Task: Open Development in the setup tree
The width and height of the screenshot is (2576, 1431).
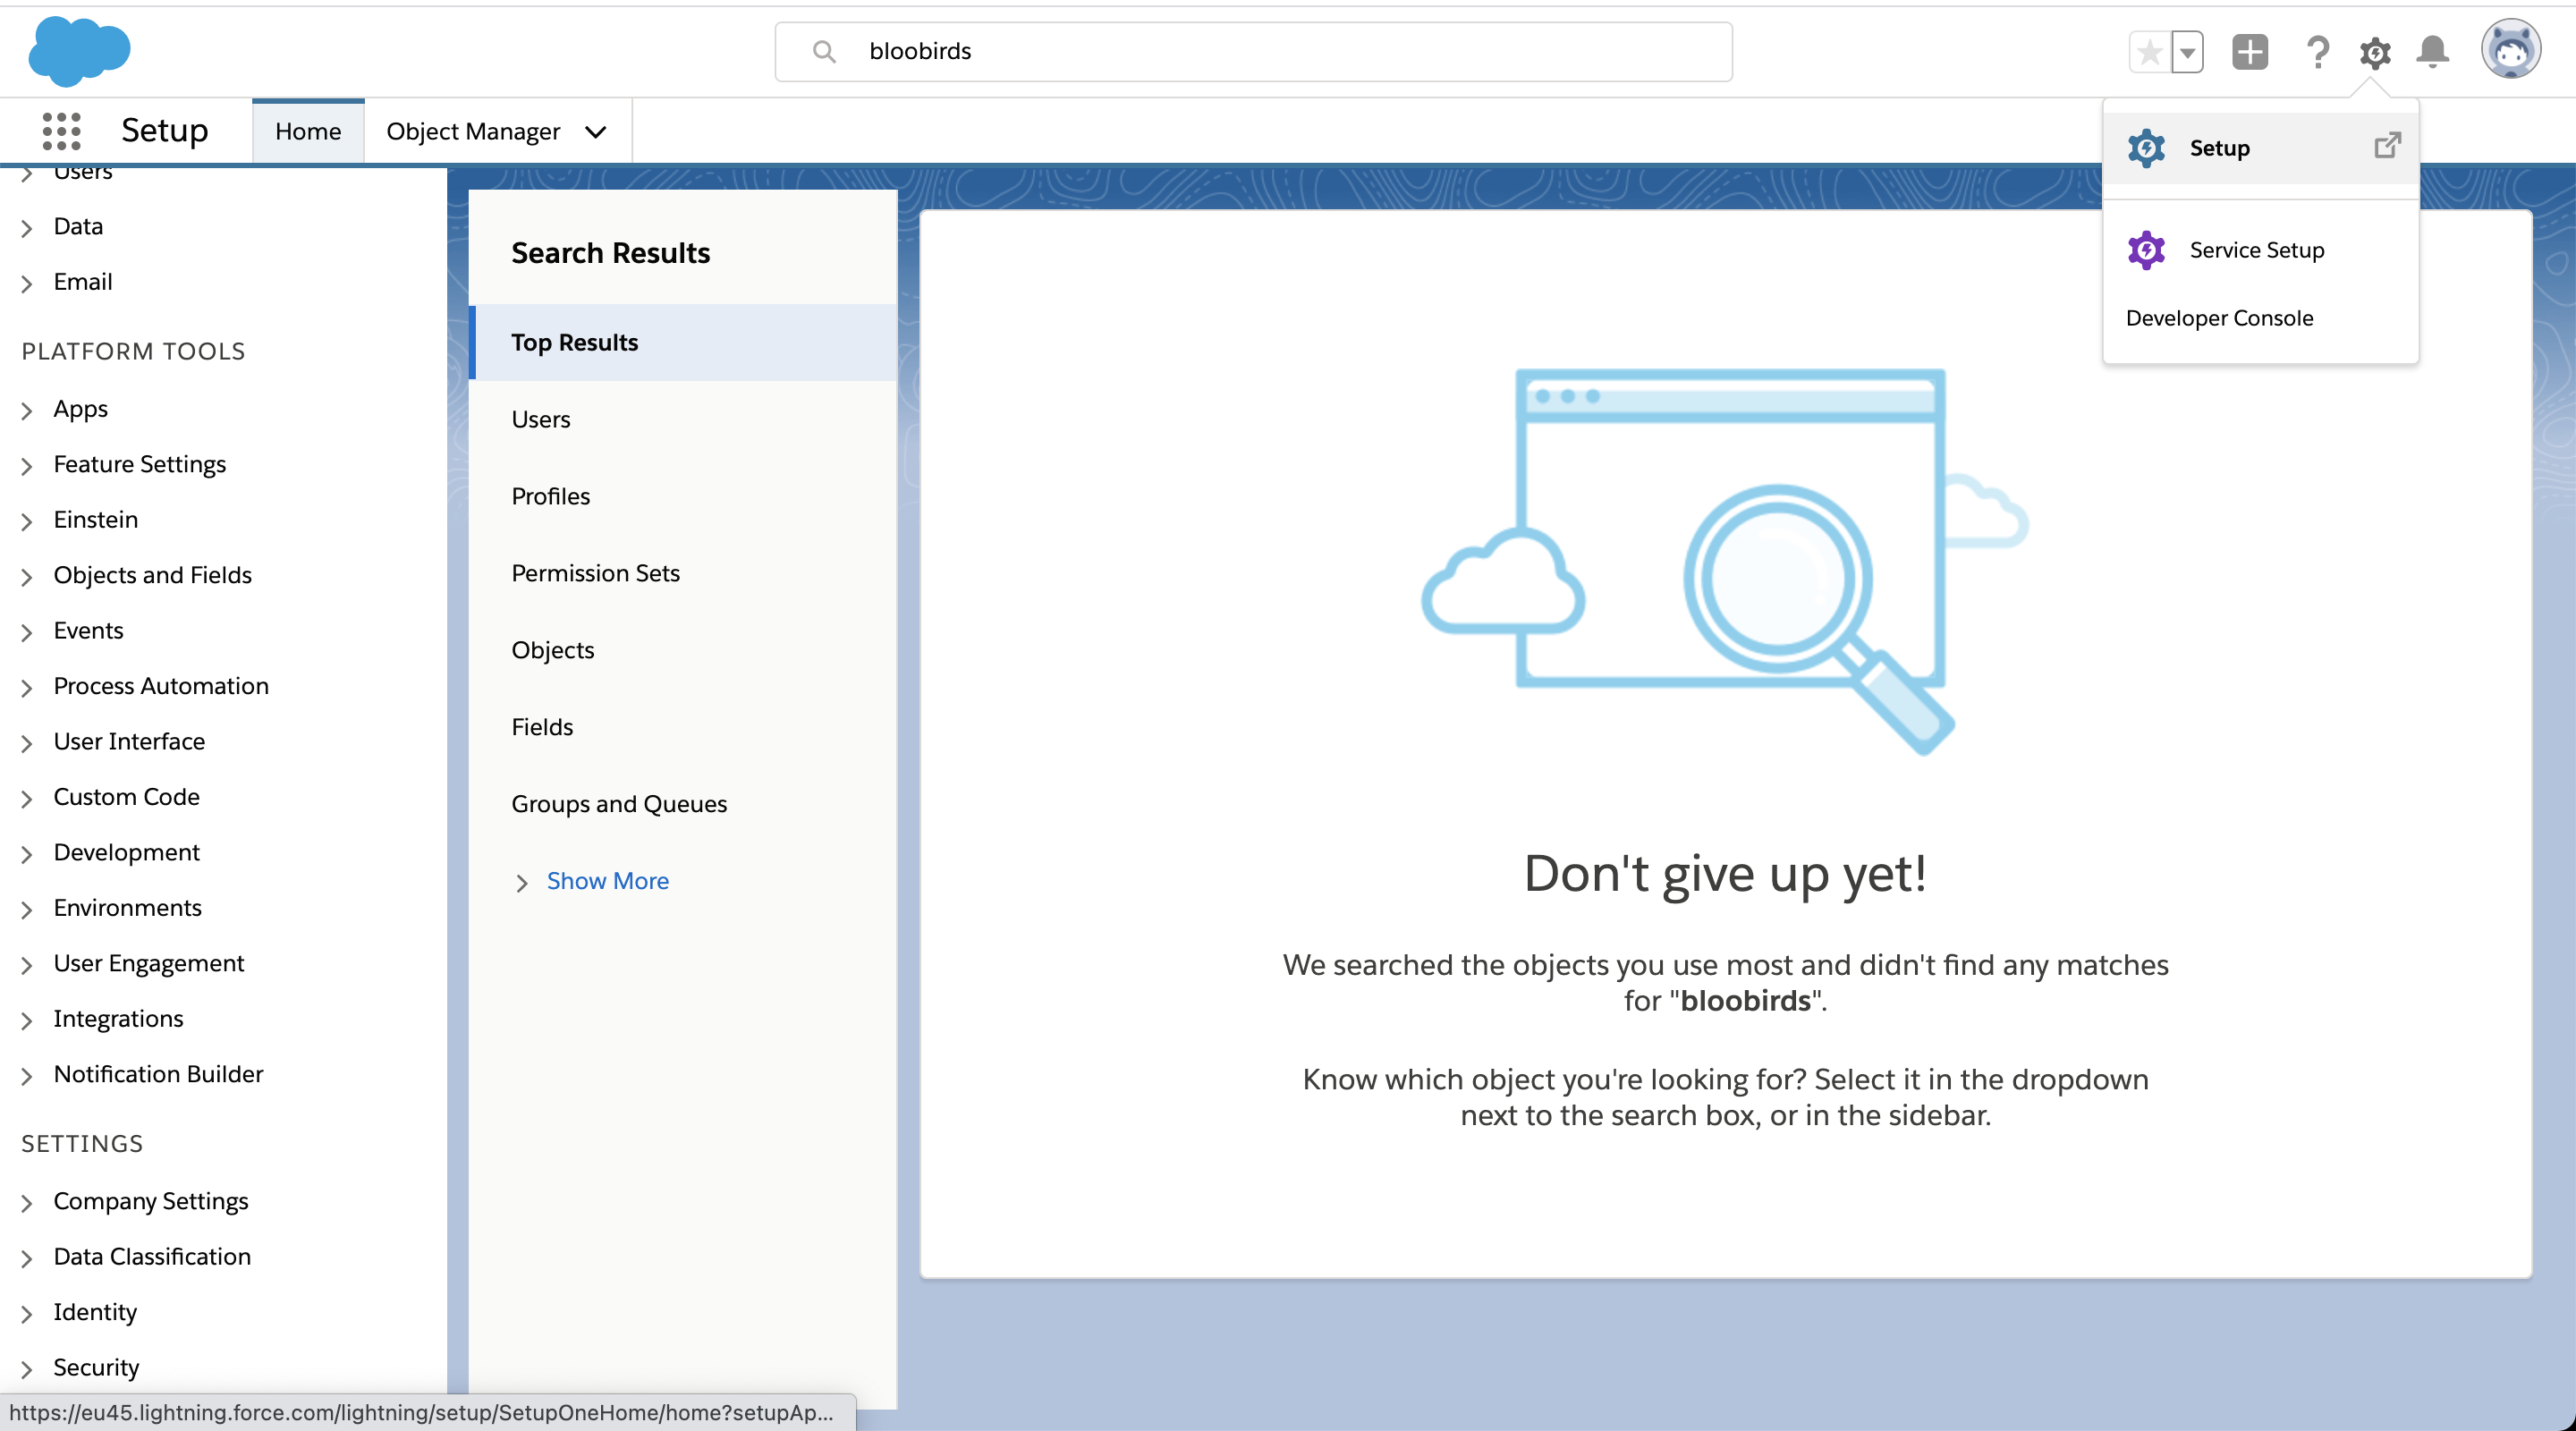Action: tap(126, 852)
